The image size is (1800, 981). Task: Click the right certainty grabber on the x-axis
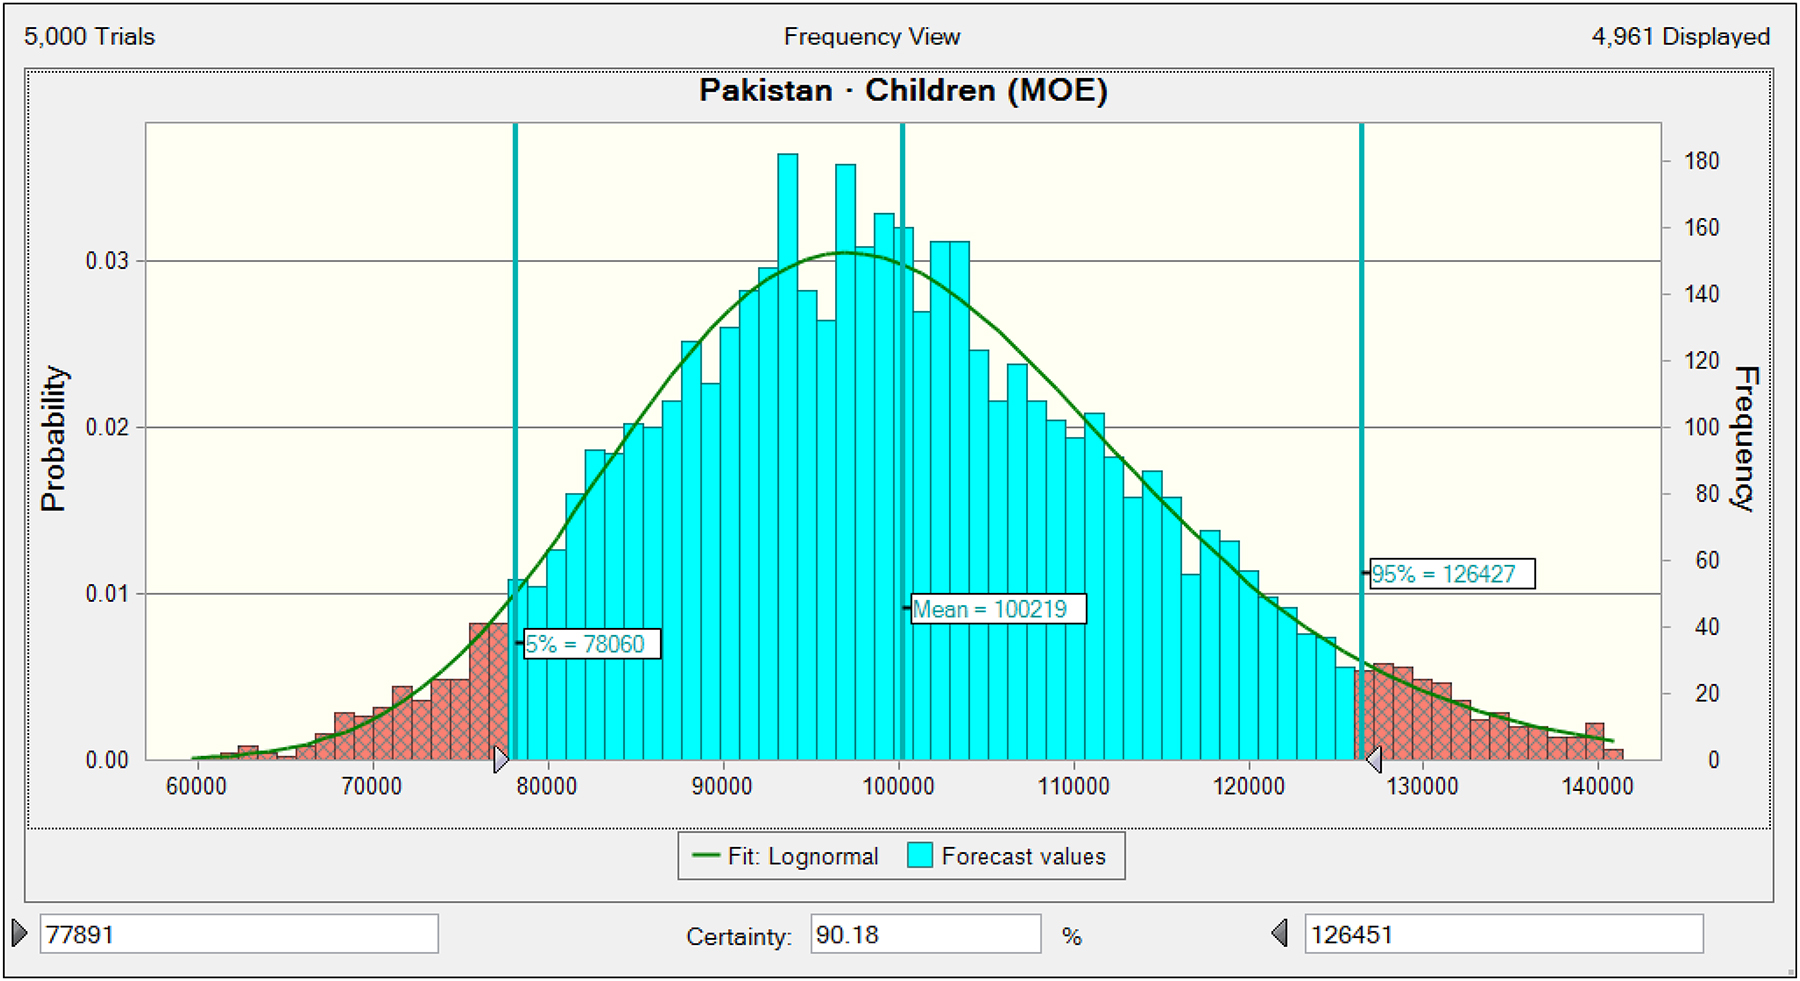1374,760
